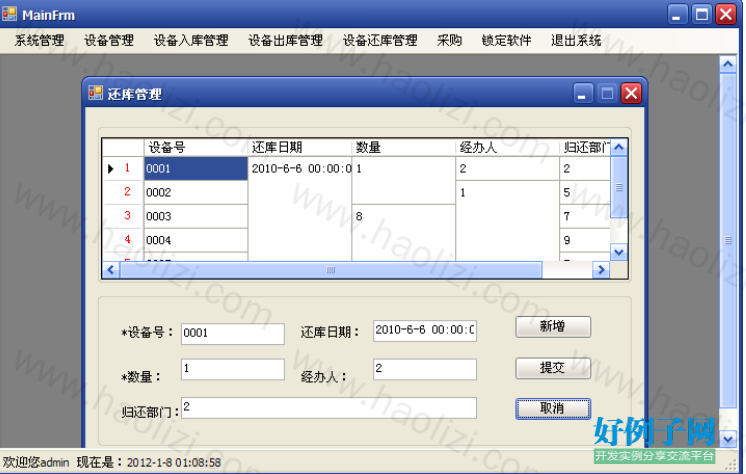The height and width of the screenshot is (474, 746).
Task: Maximize the MainFrm window
Action: coord(702,14)
